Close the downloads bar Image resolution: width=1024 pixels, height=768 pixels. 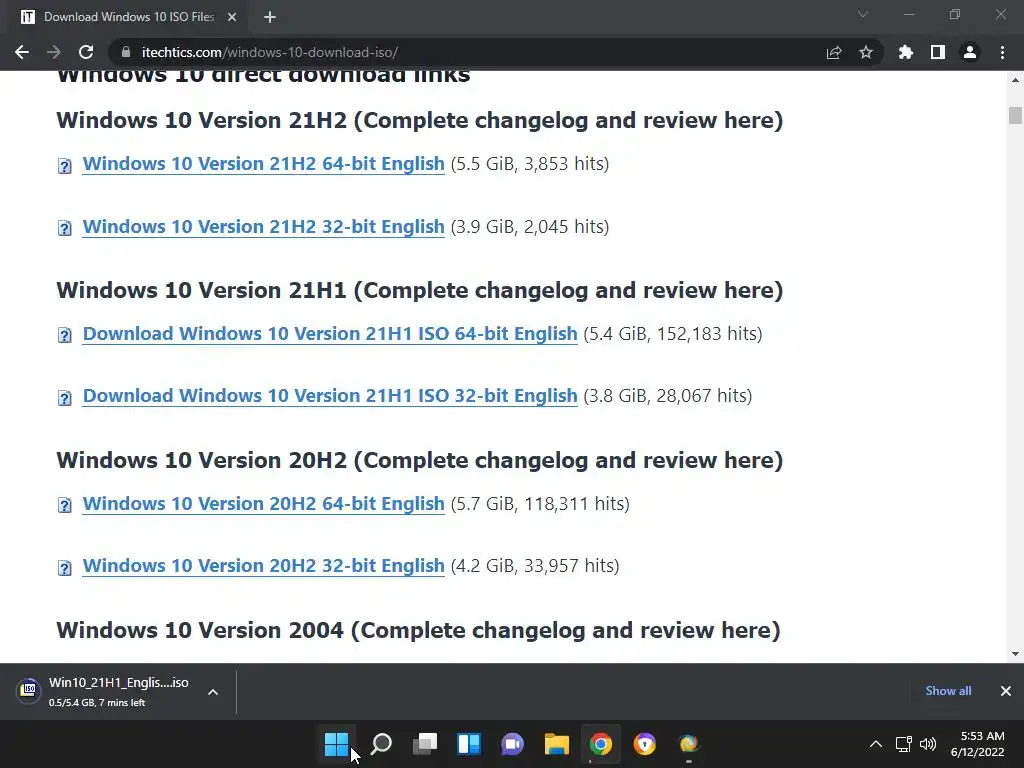[1006, 691]
